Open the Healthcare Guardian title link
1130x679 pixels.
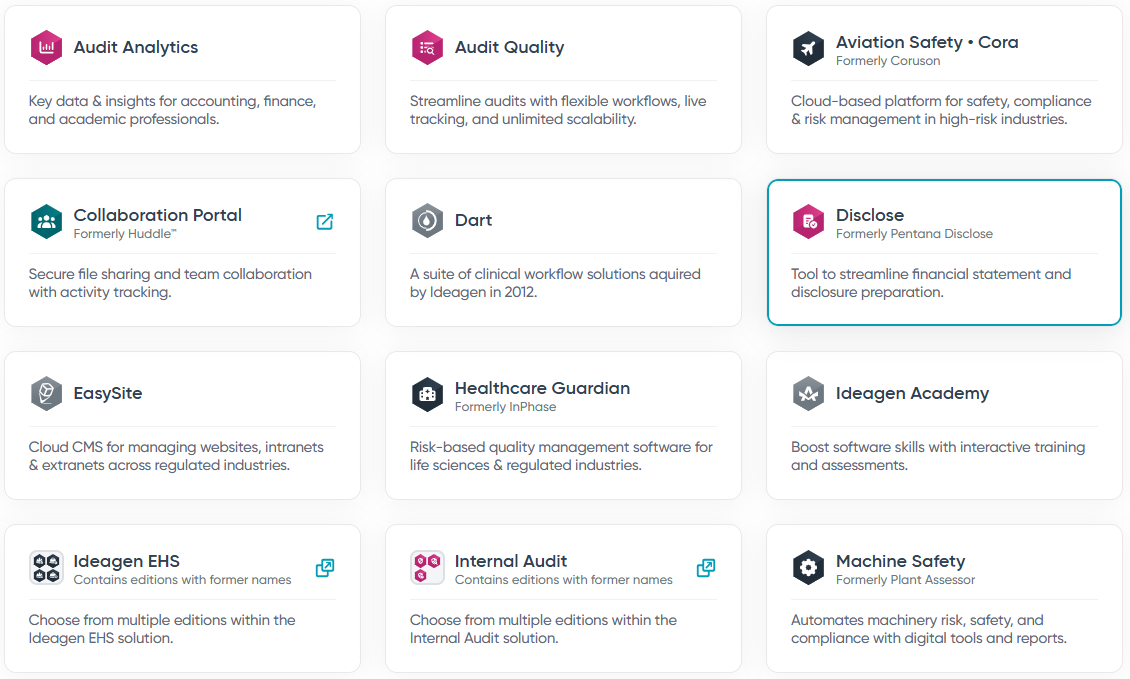coord(542,388)
